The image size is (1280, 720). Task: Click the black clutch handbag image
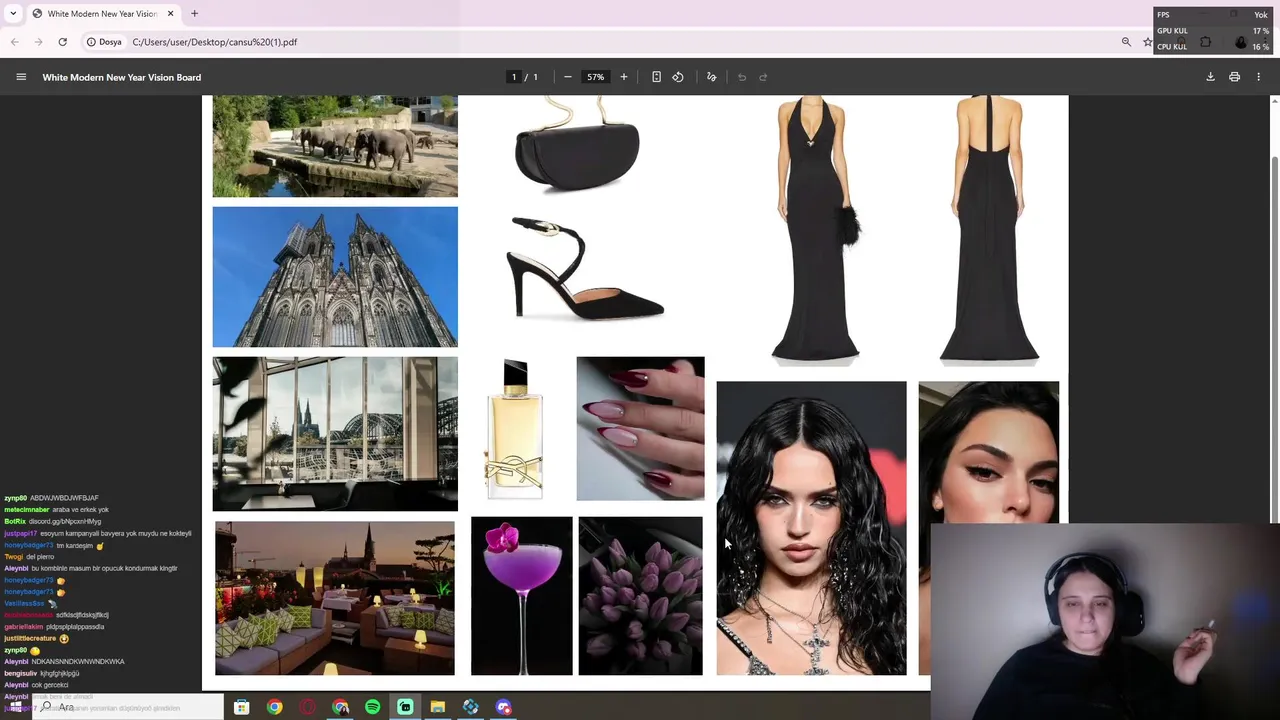coord(576,145)
